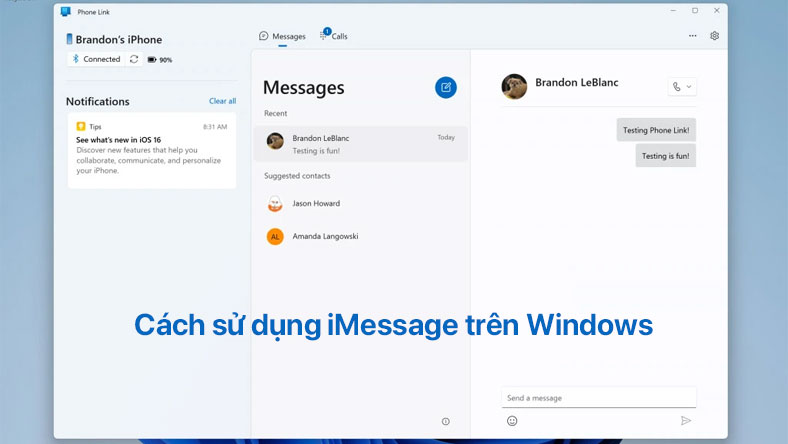Click the Tips app icon in notification
The height and width of the screenshot is (444, 788).
[x=81, y=126]
